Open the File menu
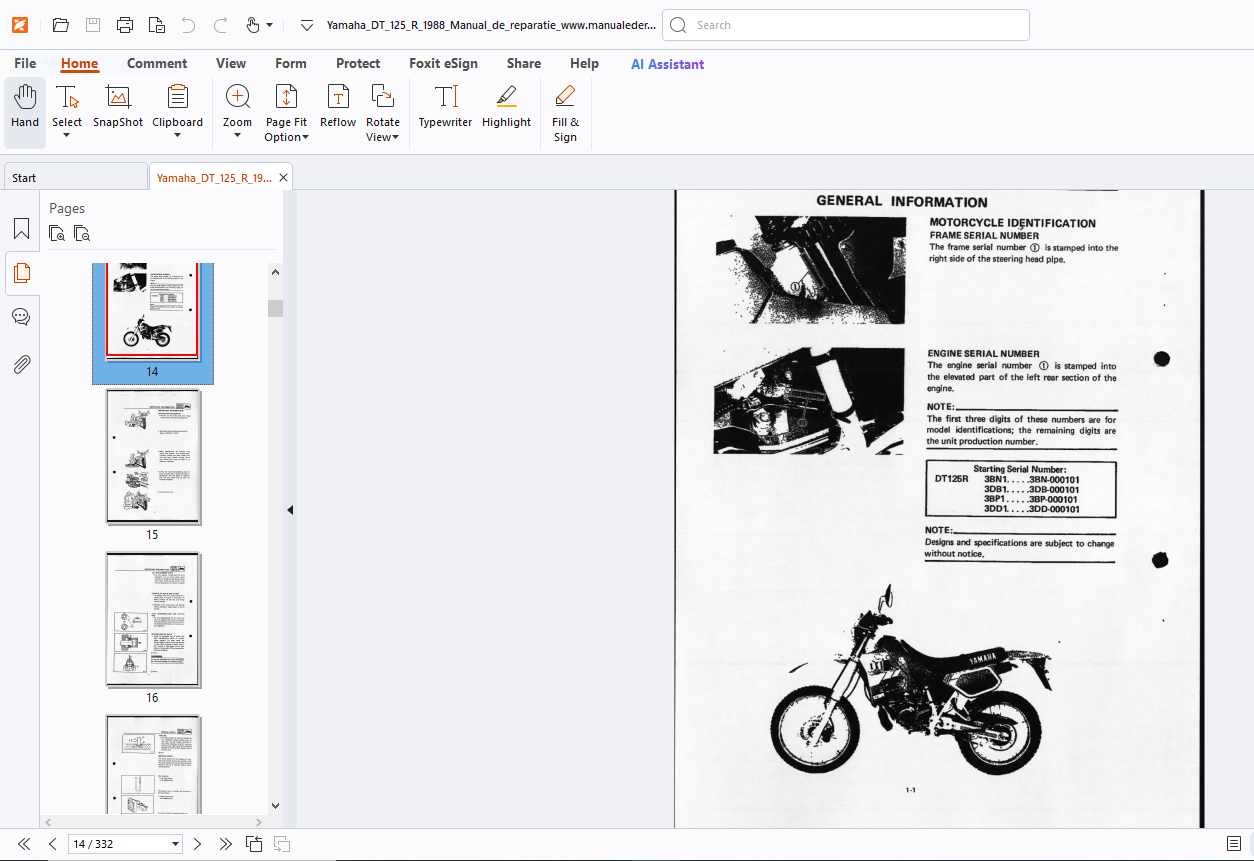The width and height of the screenshot is (1254, 861). tap(25, 63)
